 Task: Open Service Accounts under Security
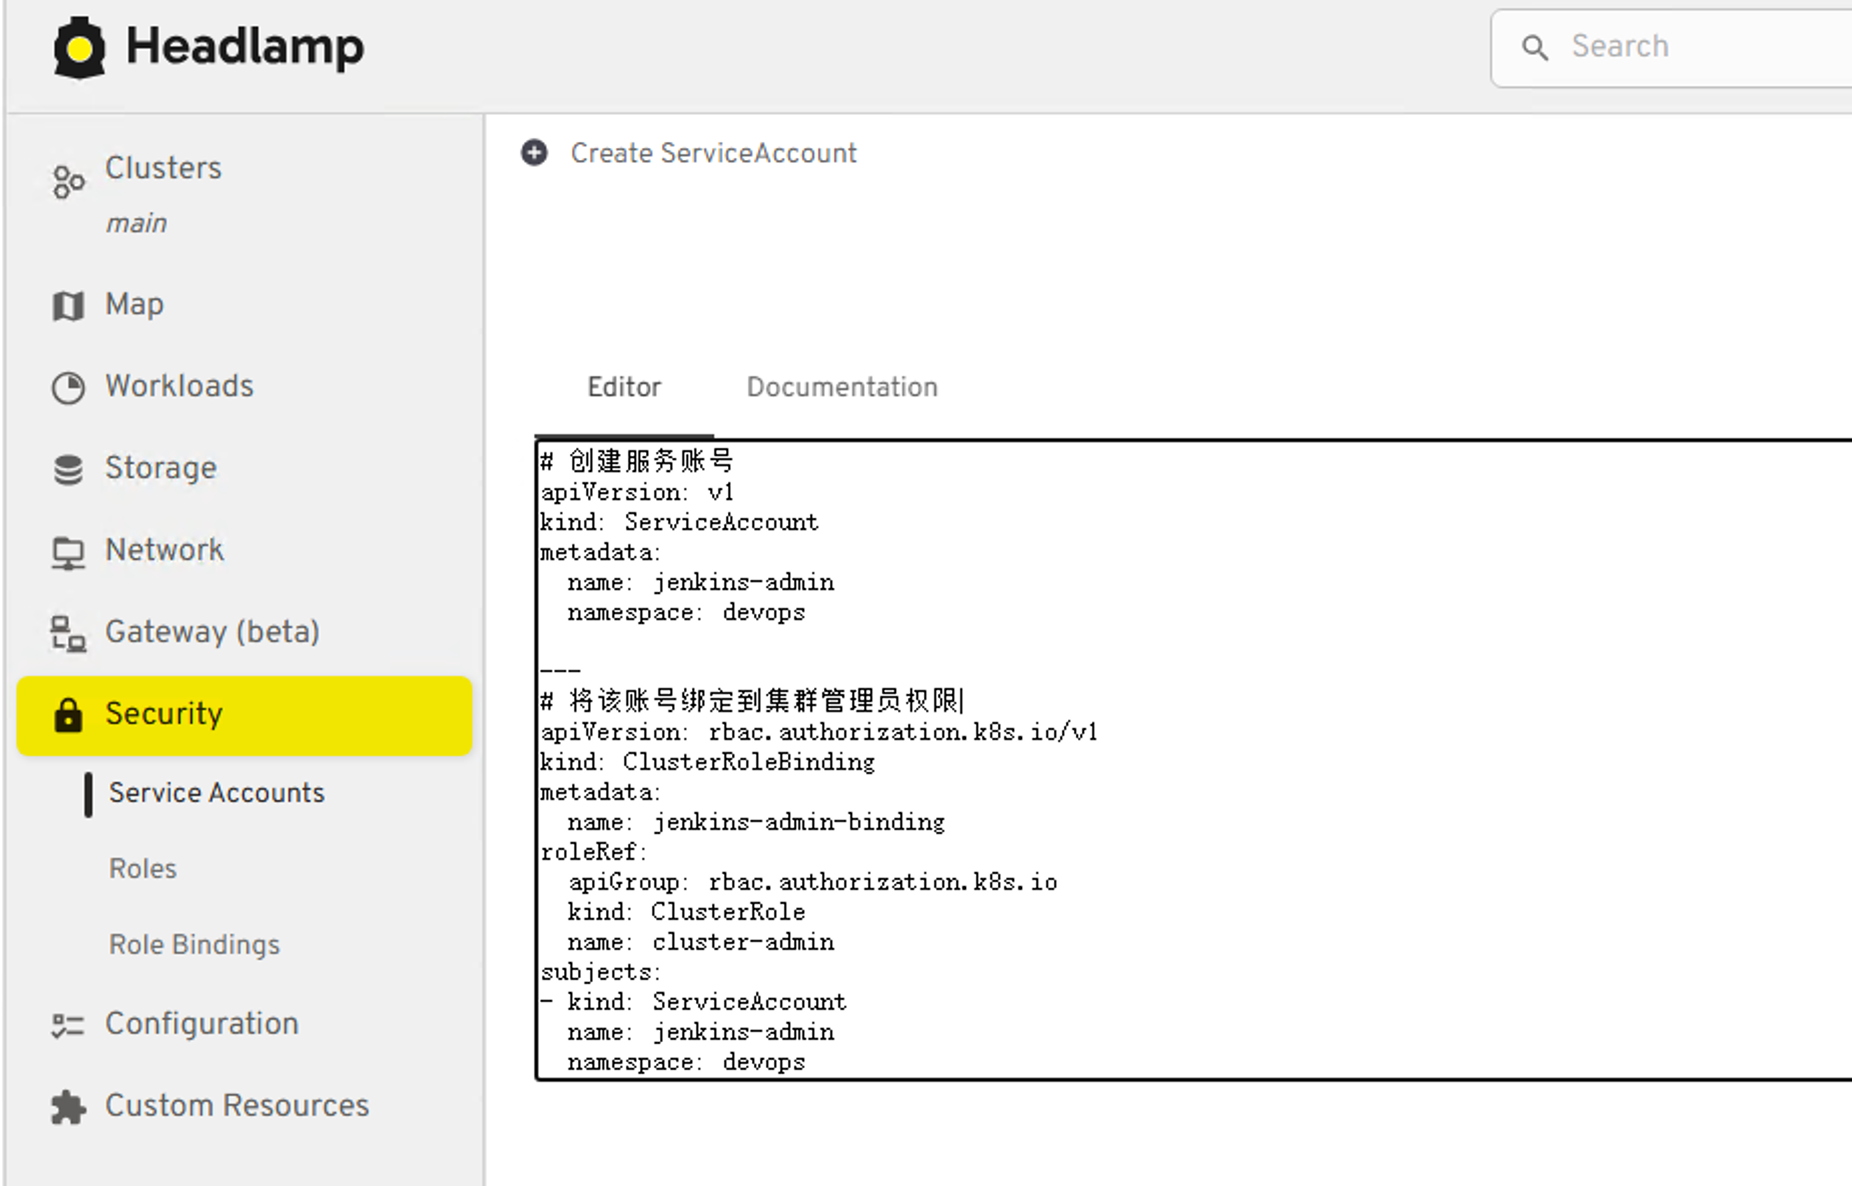click(217, 793)
